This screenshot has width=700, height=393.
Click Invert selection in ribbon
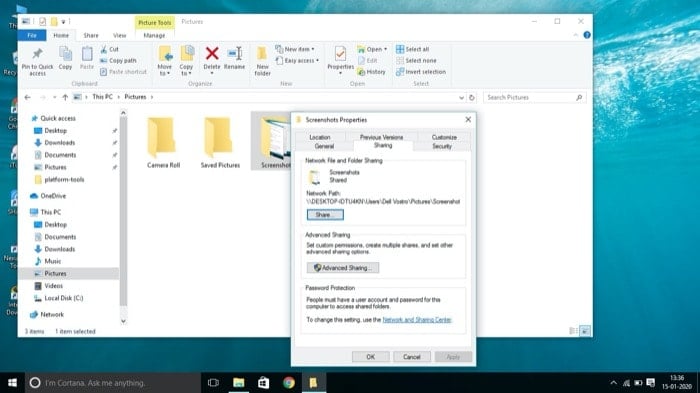421,71
